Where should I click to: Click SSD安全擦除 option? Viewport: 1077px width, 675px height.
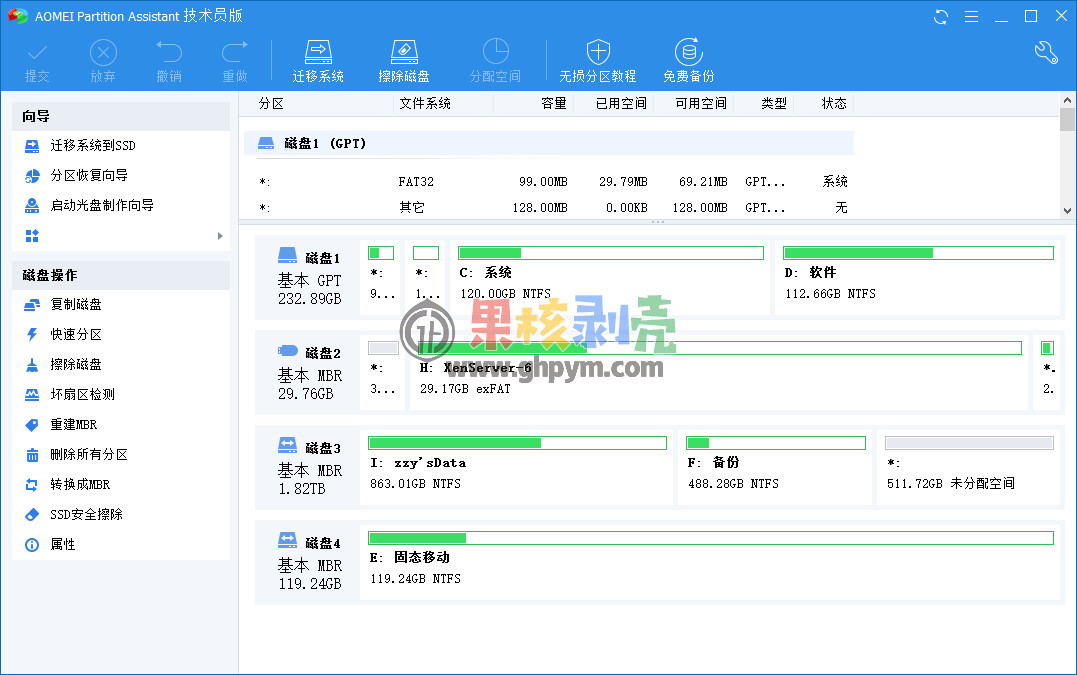tap(86, 515)
